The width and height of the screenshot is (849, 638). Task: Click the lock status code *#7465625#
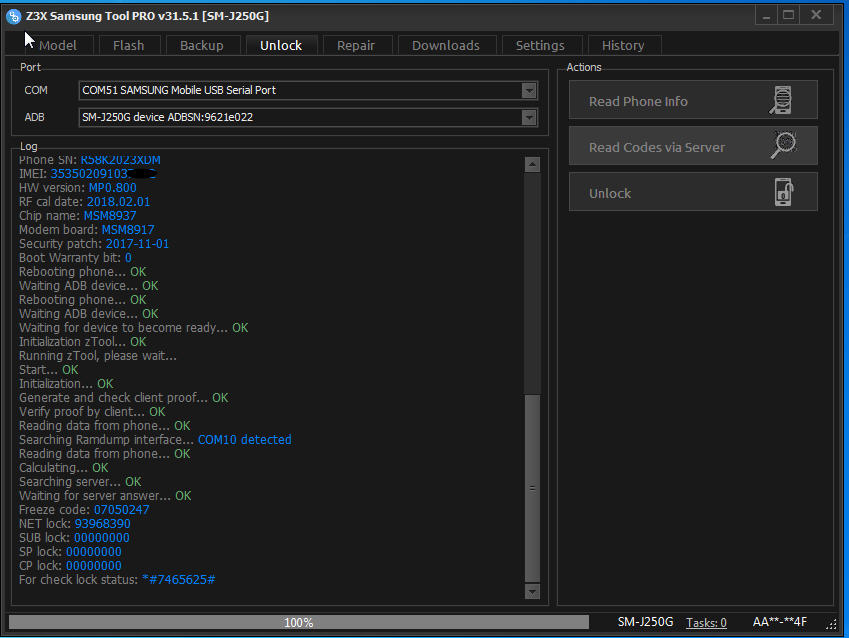pyautogui.click(x=178, y=580)
